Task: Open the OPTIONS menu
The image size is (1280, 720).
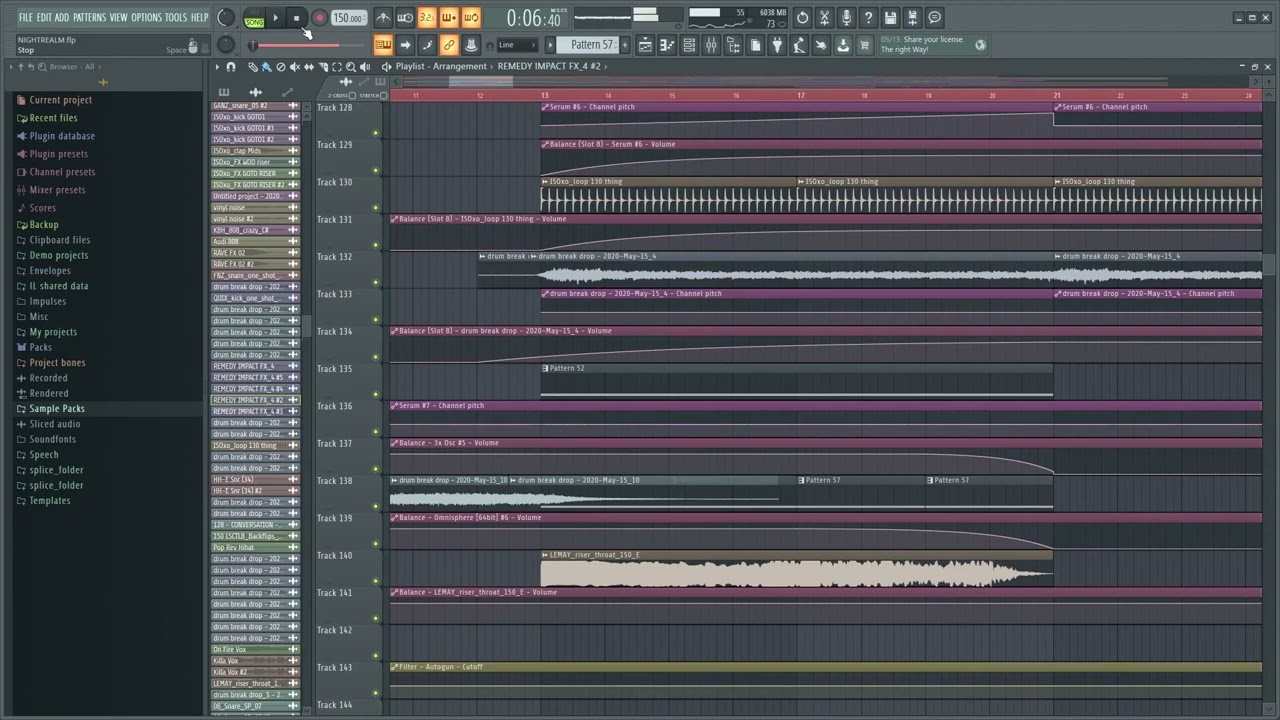Action: click(x=146, y=18)
